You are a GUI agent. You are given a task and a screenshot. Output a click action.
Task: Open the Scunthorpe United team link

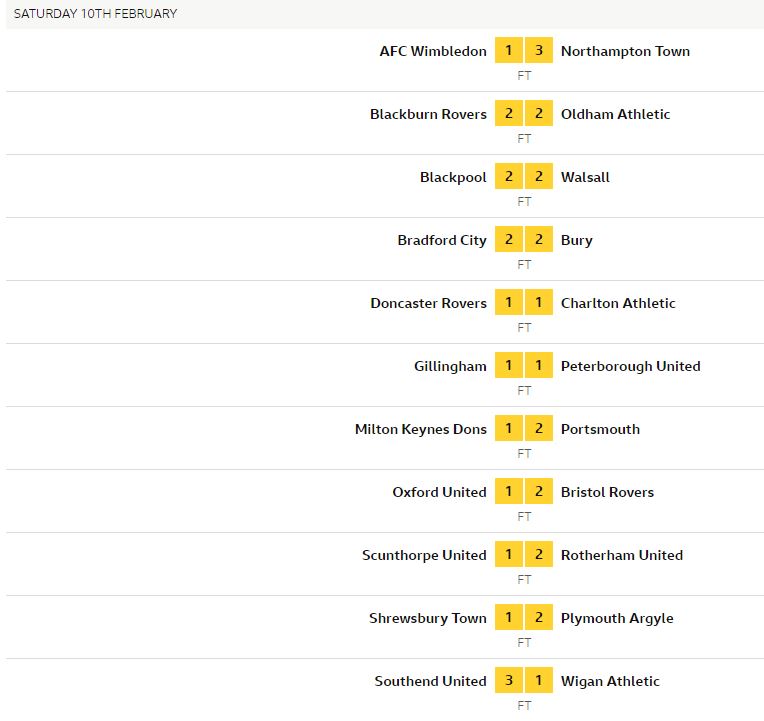[x=424, y=555]
